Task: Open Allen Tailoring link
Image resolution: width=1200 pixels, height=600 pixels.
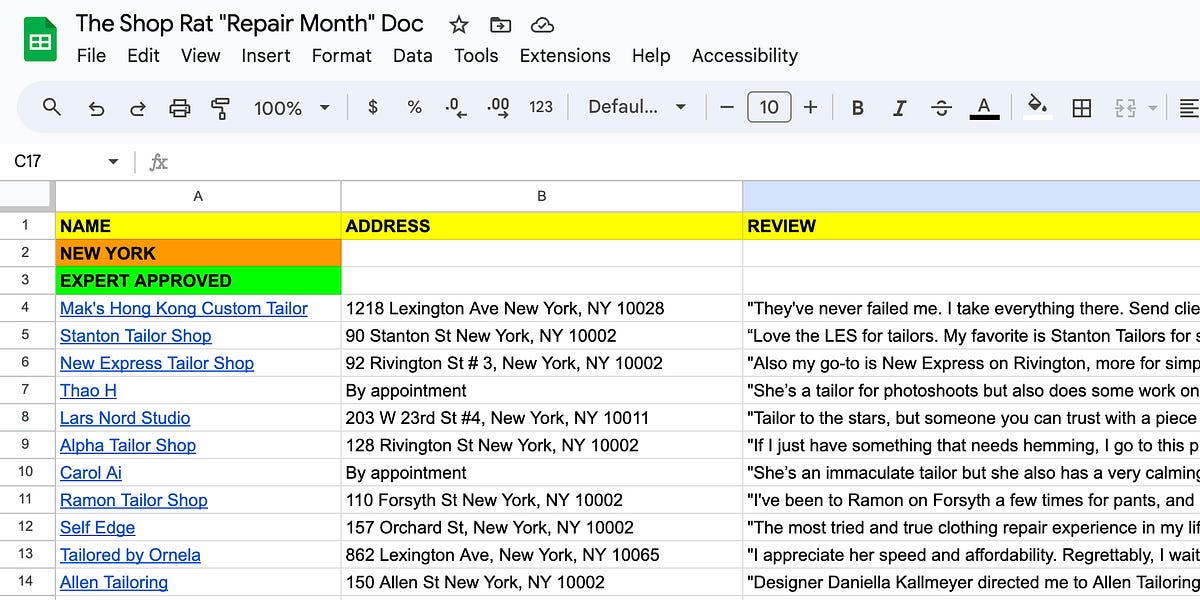Action: point(114,582)
